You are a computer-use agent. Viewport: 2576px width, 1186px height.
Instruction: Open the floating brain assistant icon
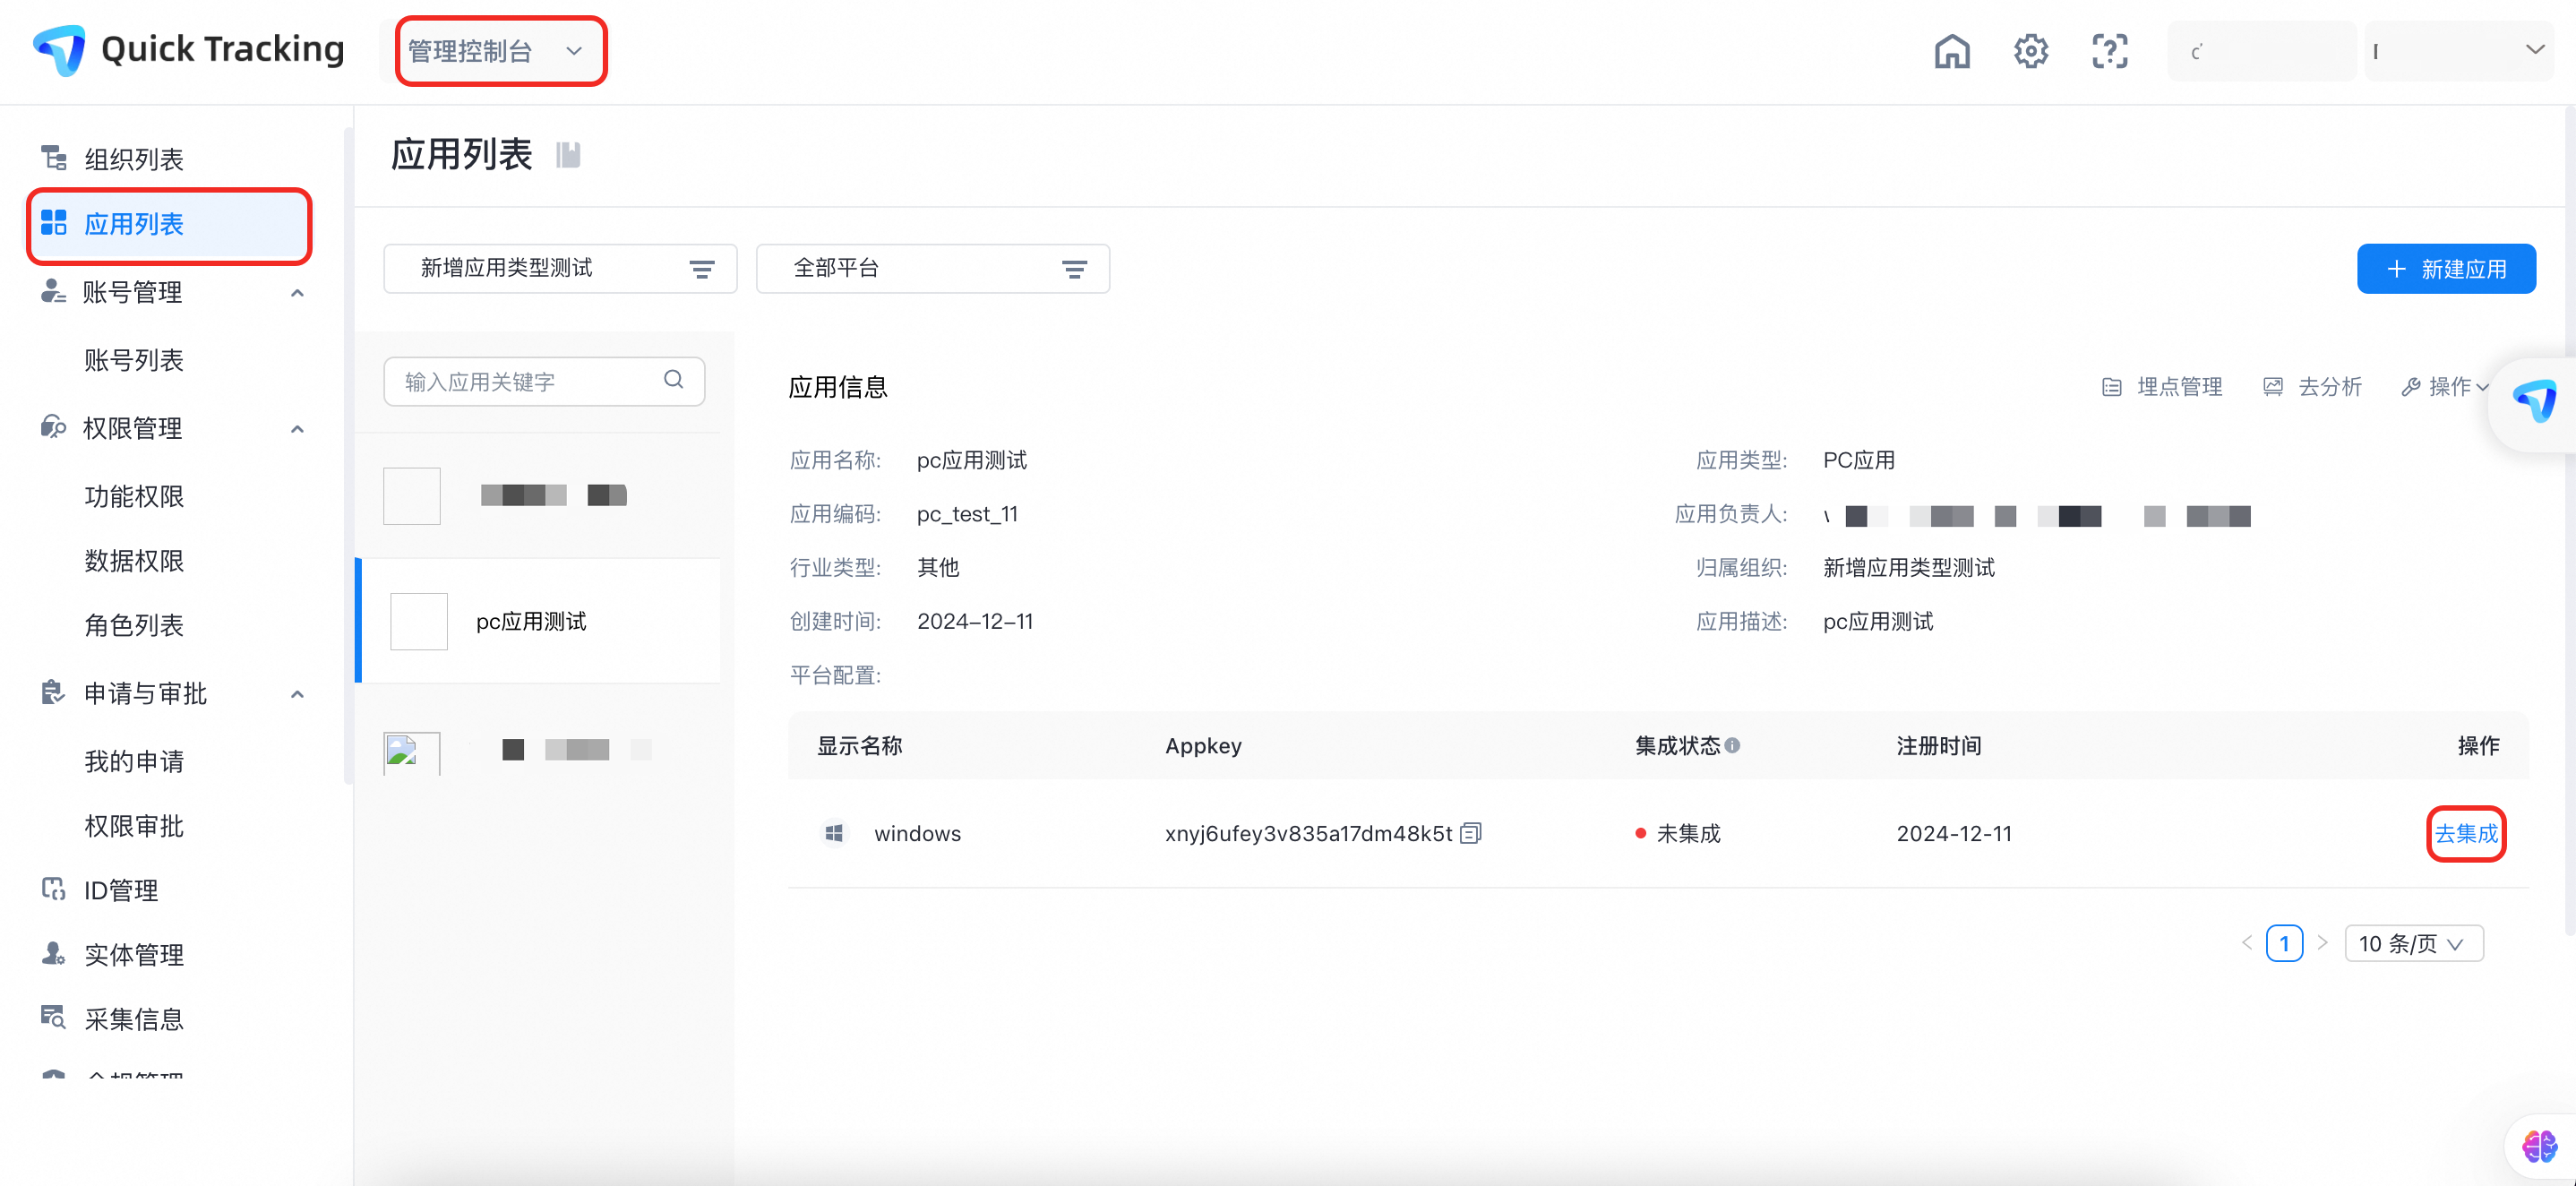point(2538,1145)
